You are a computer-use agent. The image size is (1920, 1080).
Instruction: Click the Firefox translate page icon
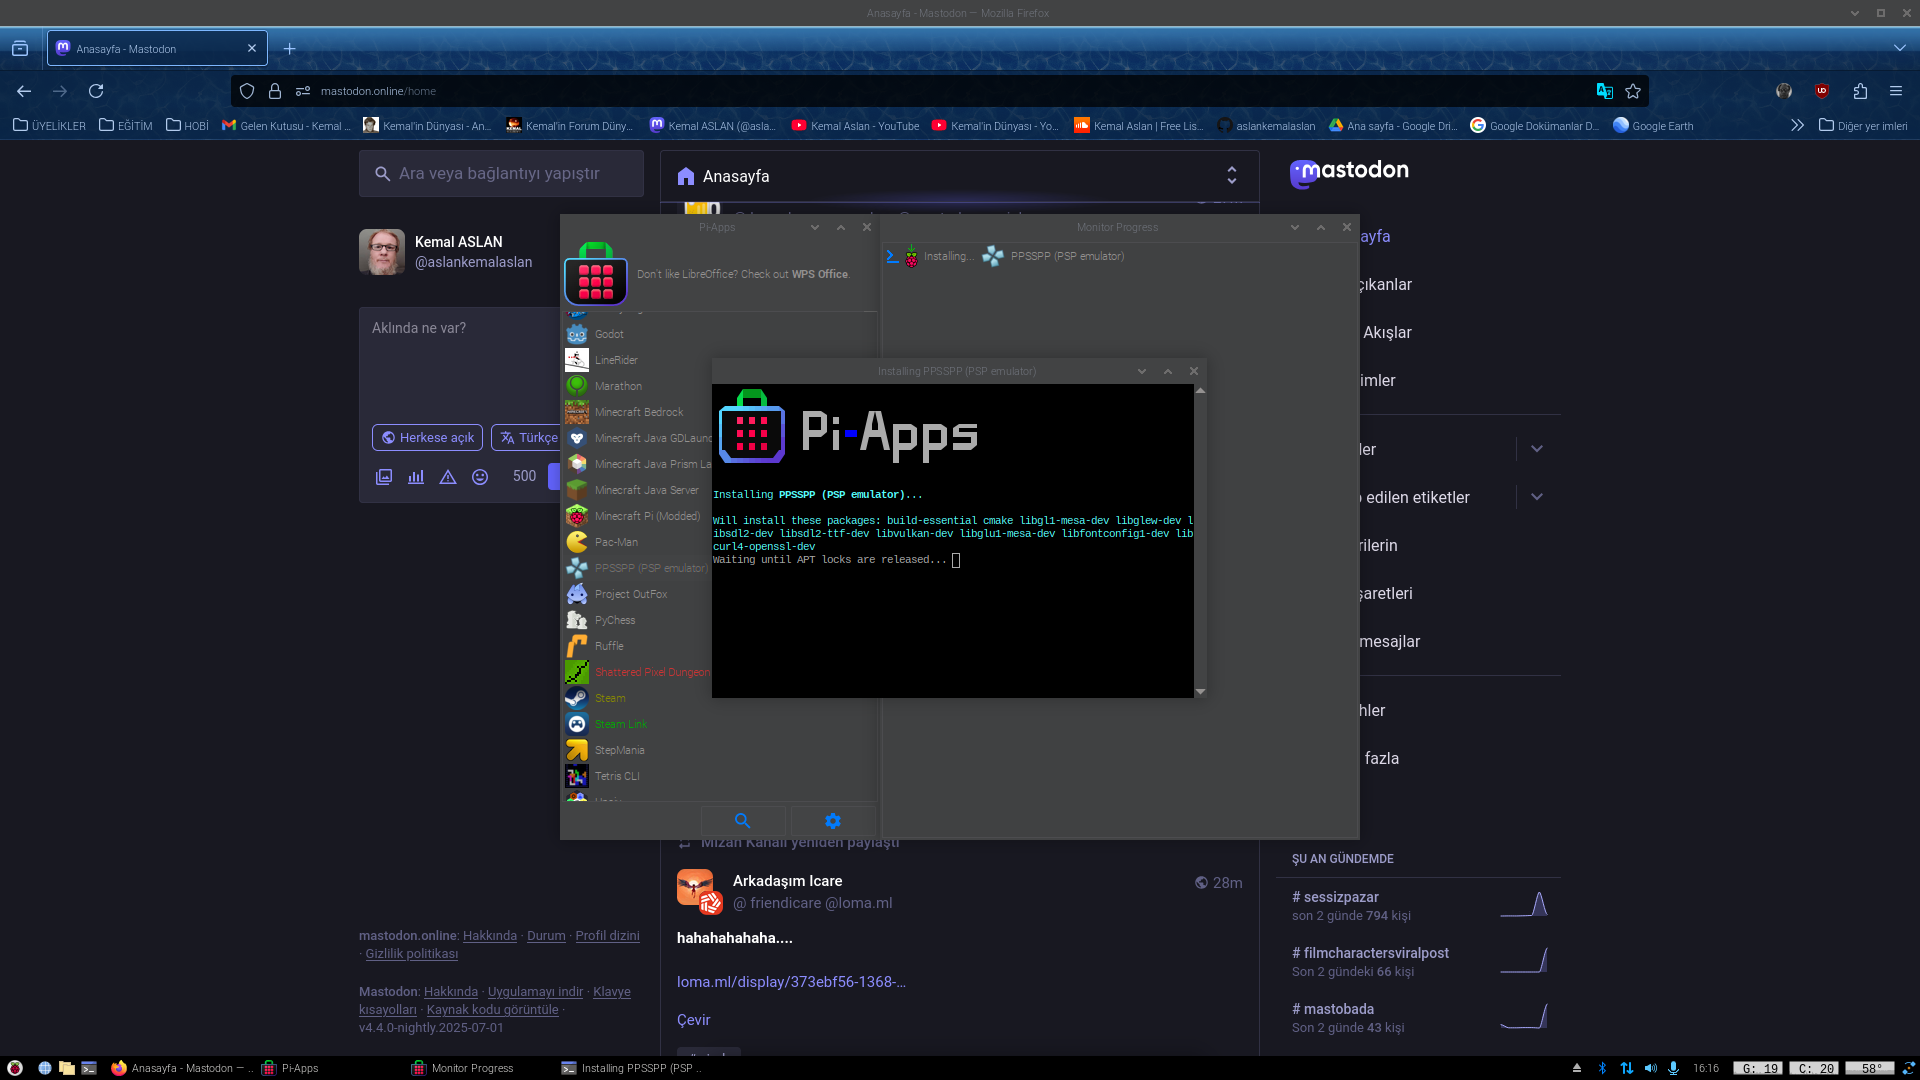point(1605,91)
